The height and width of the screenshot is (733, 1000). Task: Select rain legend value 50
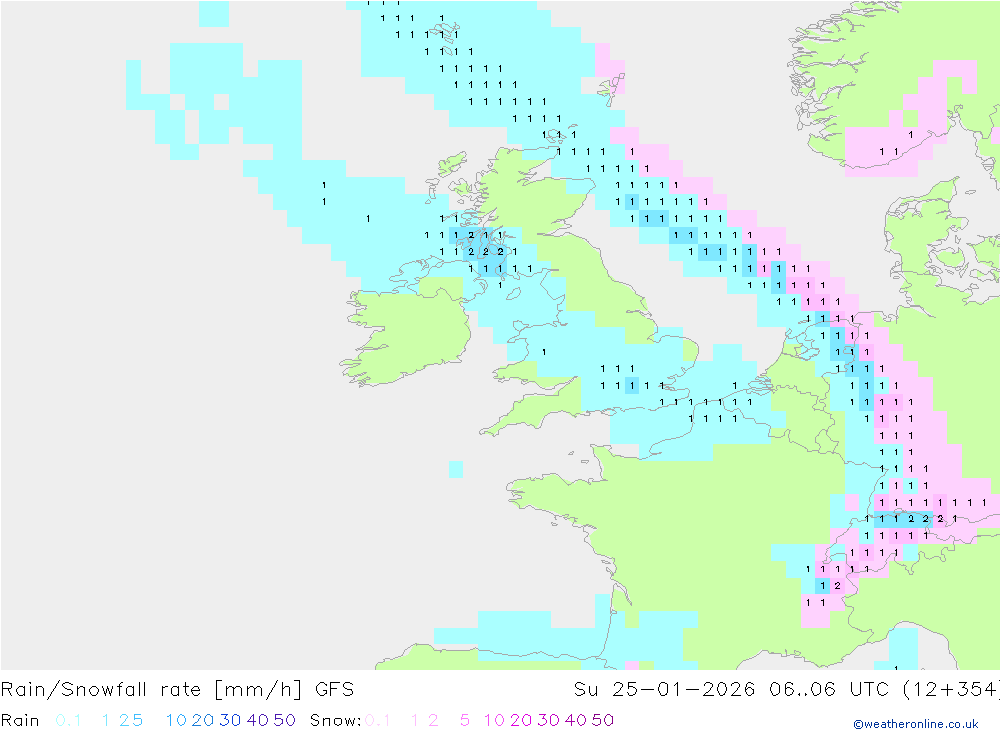point(284,720)
